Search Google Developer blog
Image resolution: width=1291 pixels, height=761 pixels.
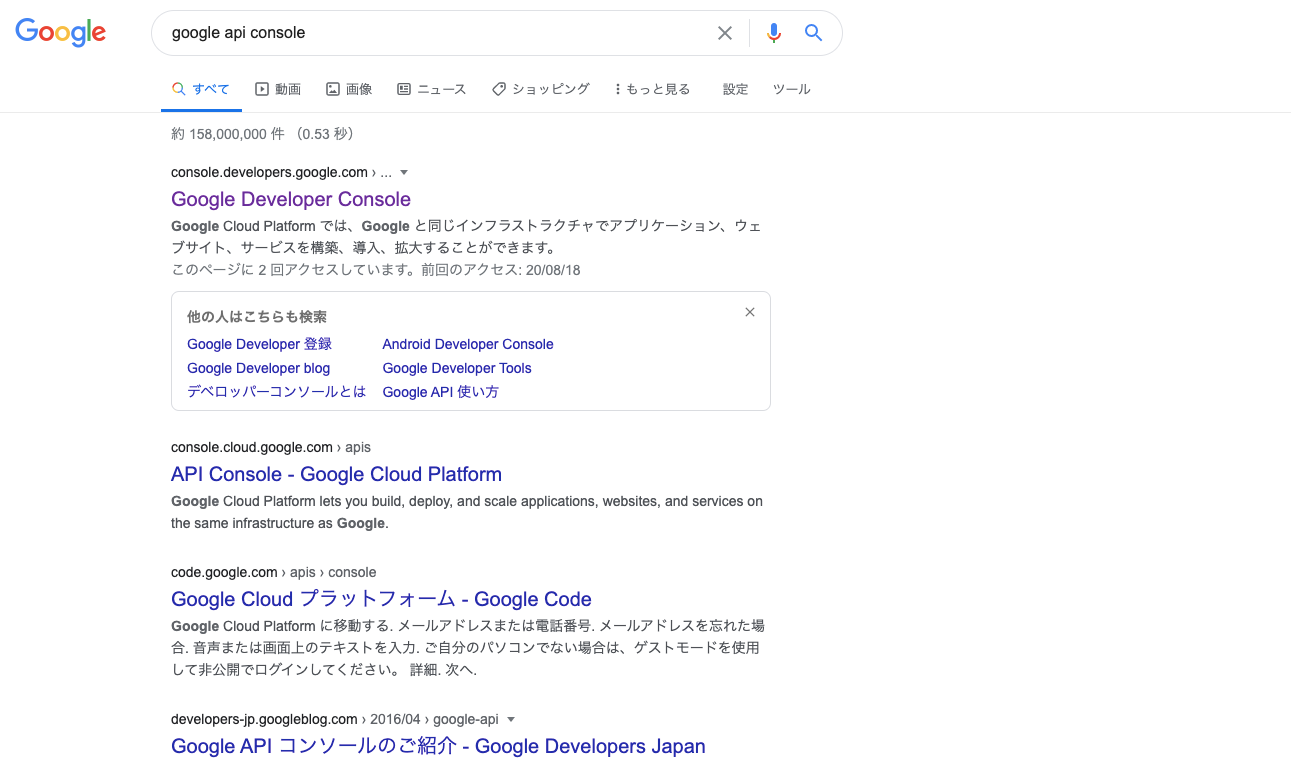pos(258,368)
